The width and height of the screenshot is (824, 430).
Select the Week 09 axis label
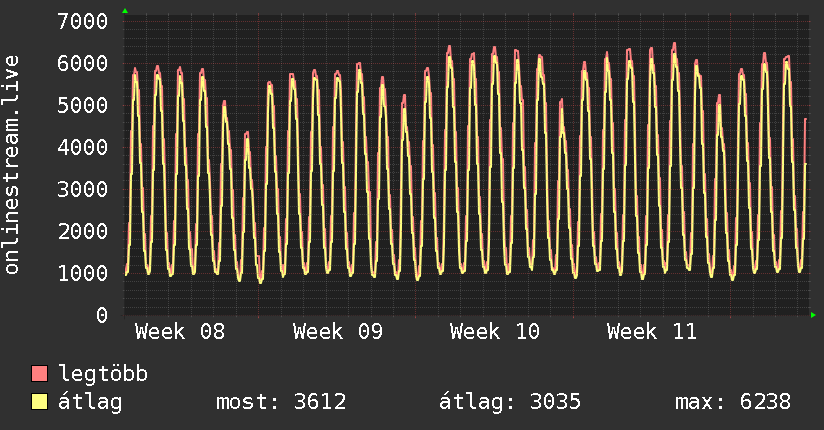[338, 332]
